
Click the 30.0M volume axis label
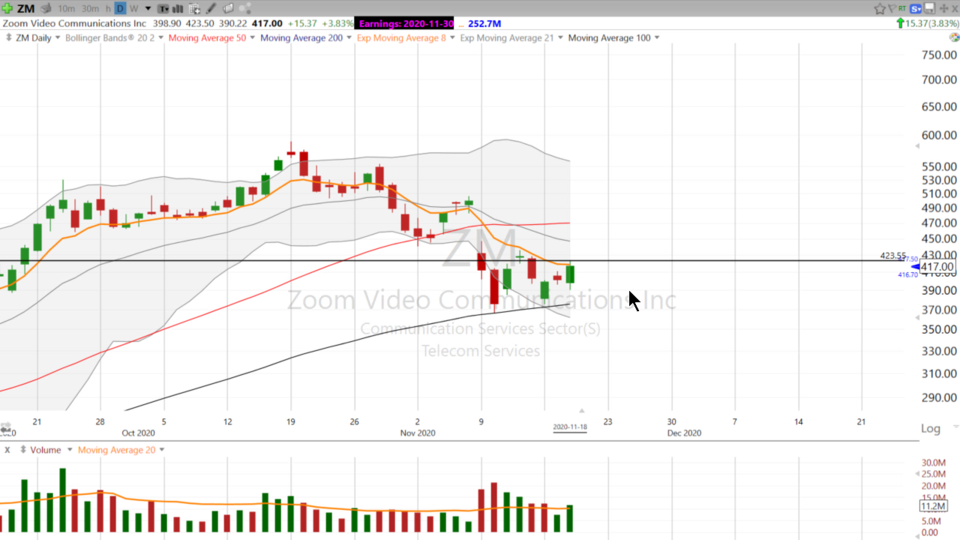coord(933,463)
